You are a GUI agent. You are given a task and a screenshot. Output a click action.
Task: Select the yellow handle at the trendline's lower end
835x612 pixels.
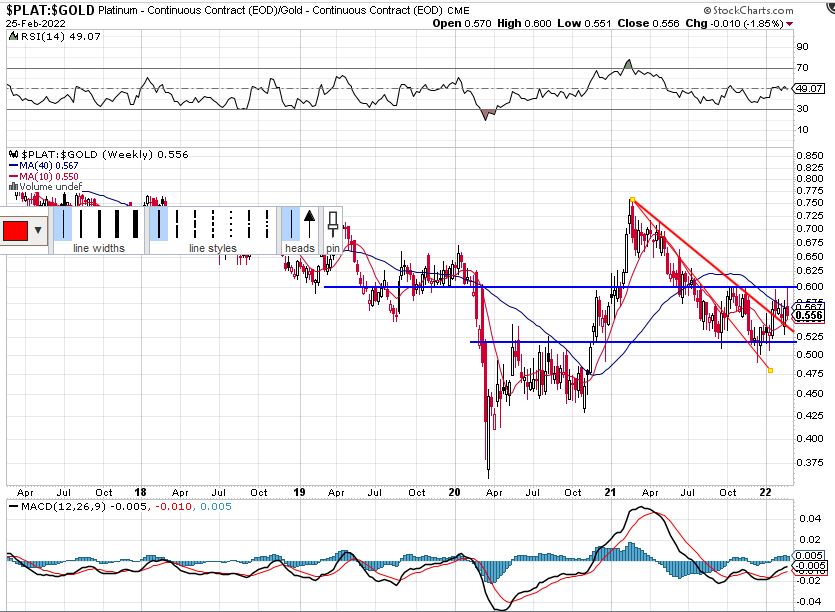[771, 370]
